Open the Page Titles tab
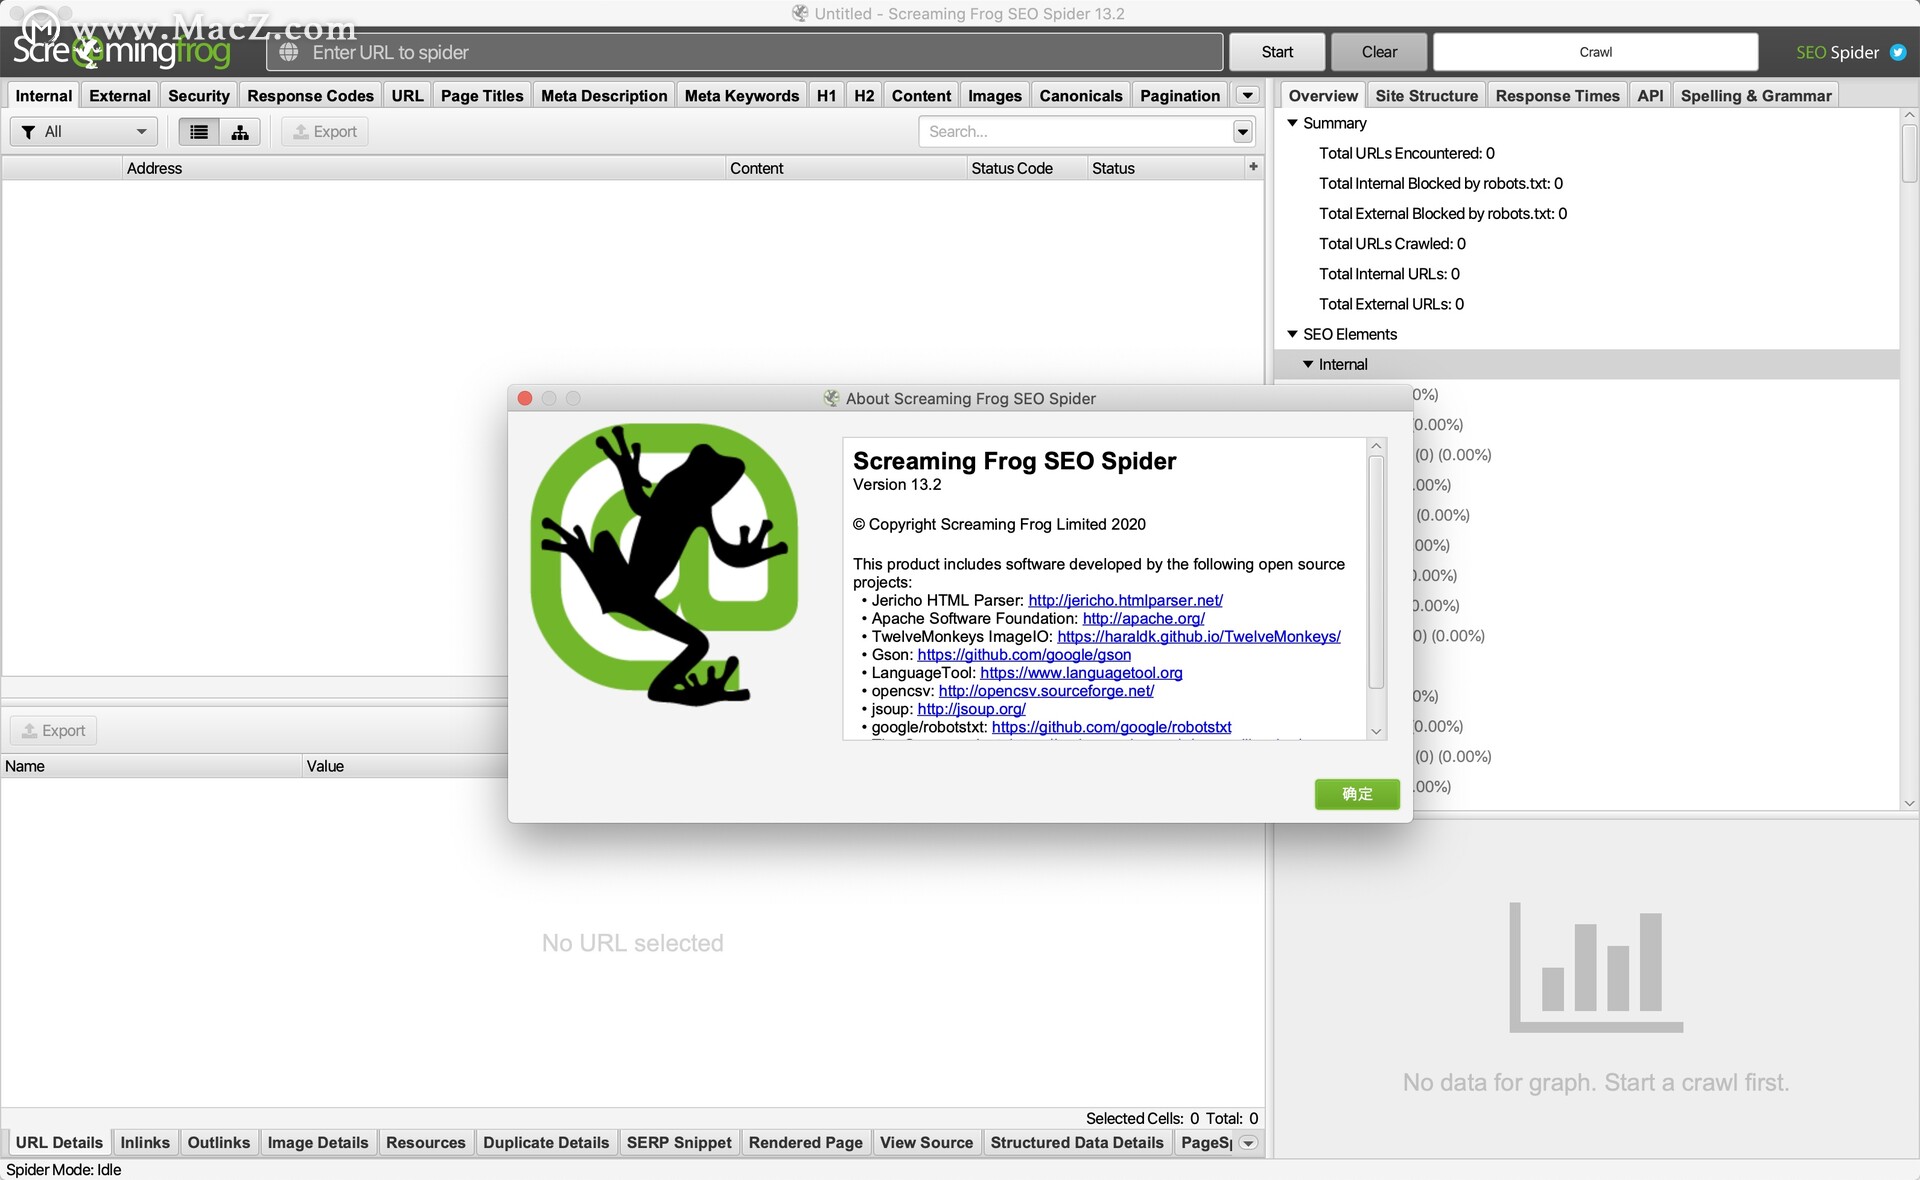 click(482, 95)
